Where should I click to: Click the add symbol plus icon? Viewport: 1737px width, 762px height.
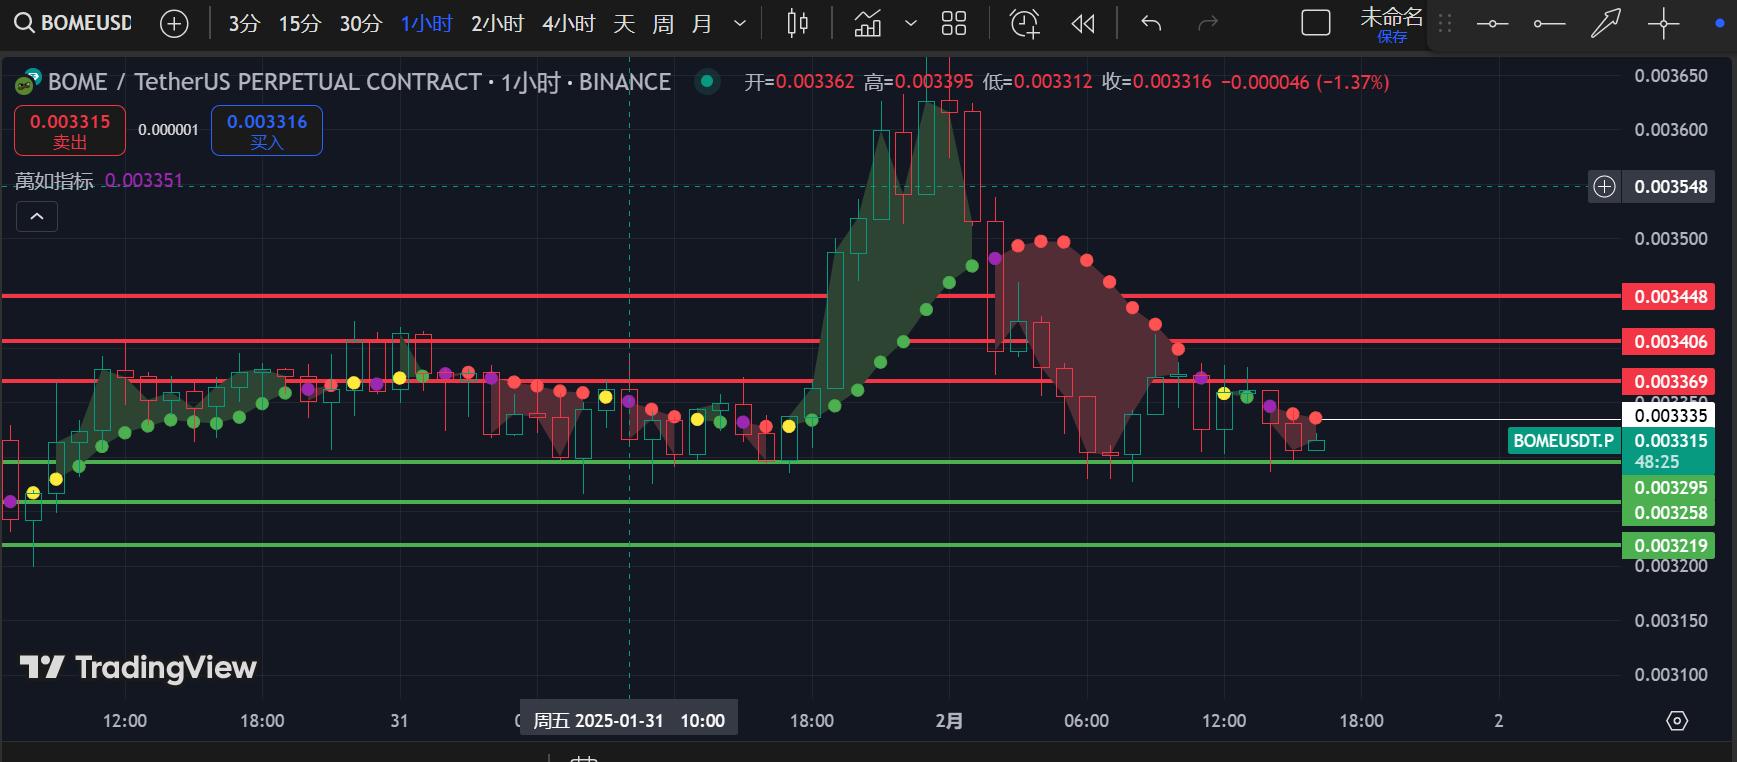[174, 23]
